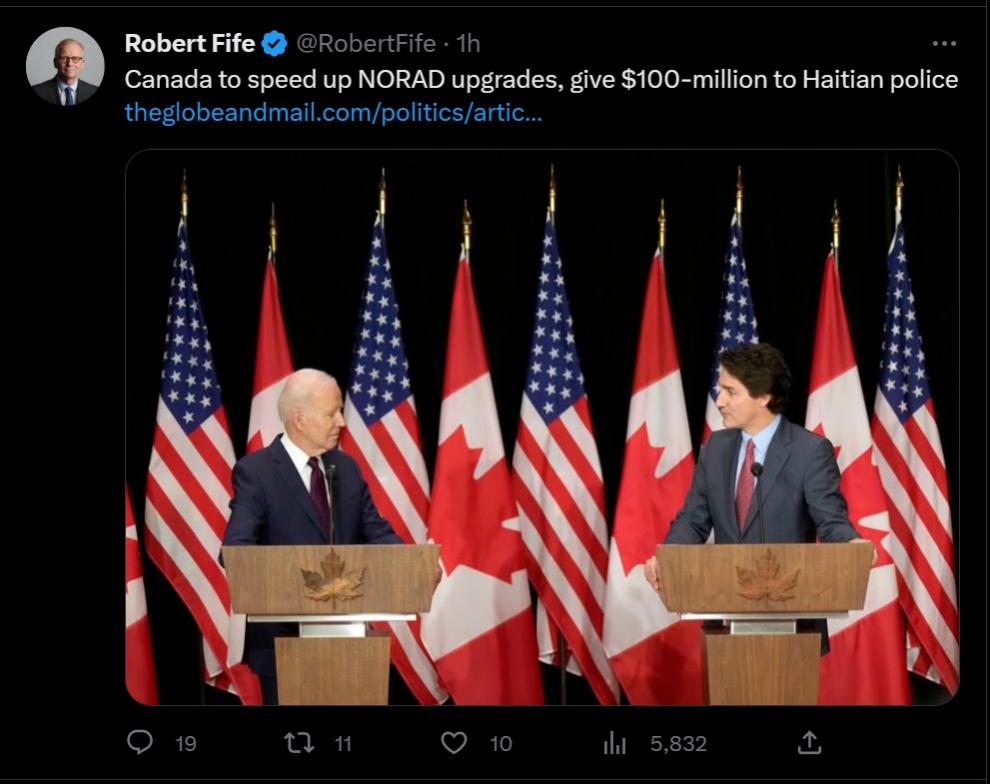Click the Robert Fife display name
Viewport: 990px width, 784px height.
click(189, 44)
